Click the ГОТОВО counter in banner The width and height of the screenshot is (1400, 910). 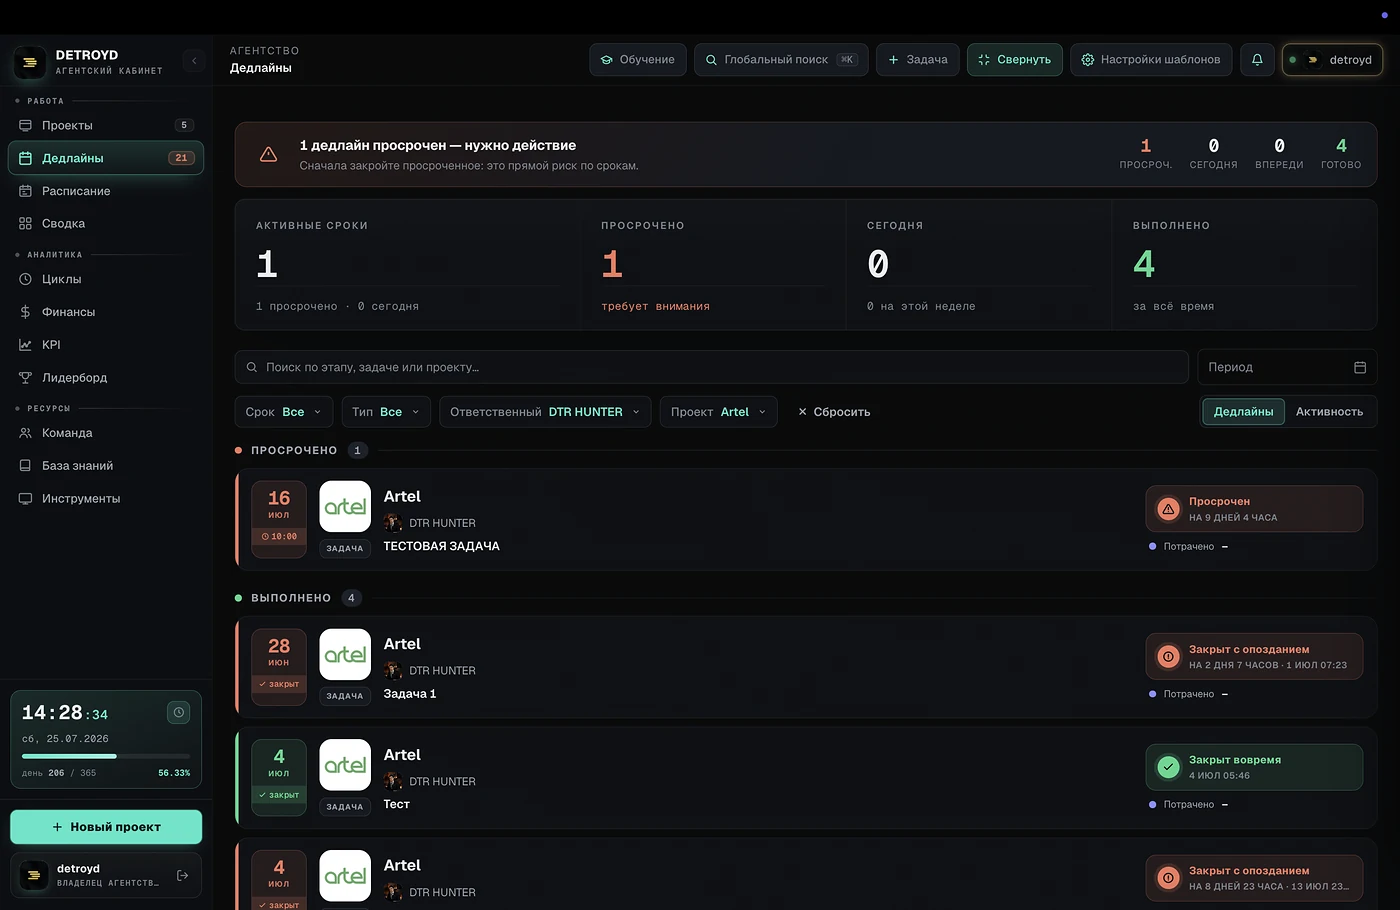point(1341,154)
